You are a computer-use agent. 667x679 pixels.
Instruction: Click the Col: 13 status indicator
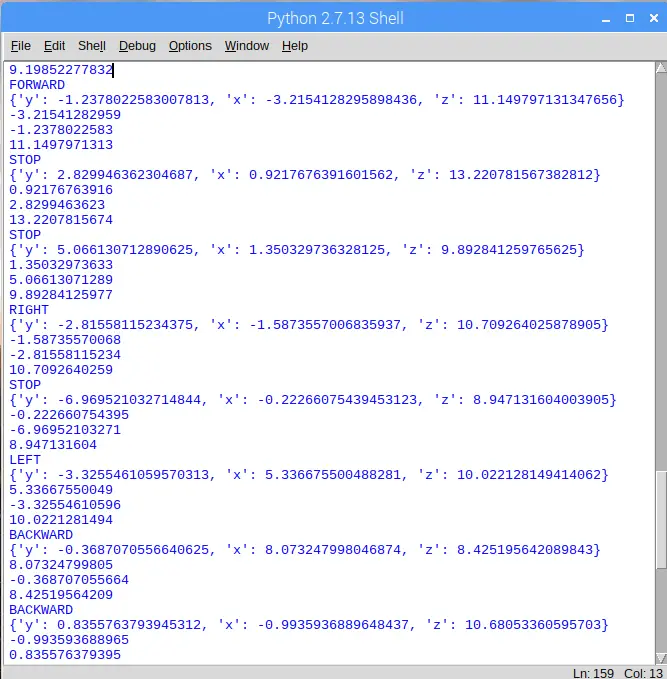click(643, 673)
